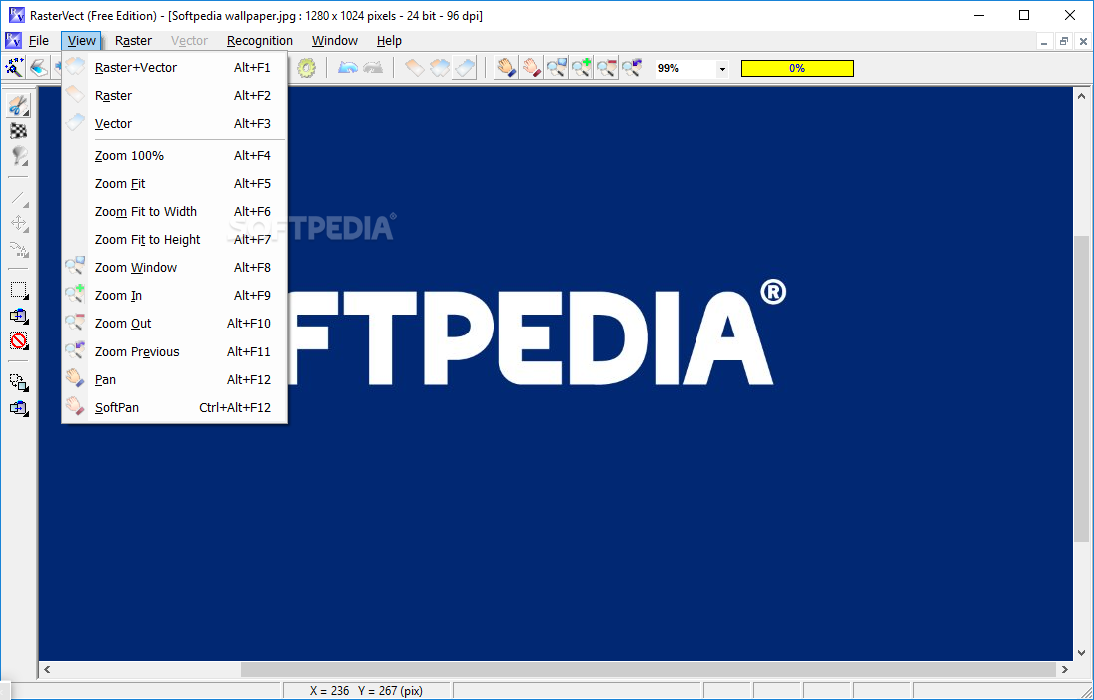Image resolution: width=1094 pixels, height=700 pixels.
Task: Select the diagonal line drawing tool
Action: (18, 198)
